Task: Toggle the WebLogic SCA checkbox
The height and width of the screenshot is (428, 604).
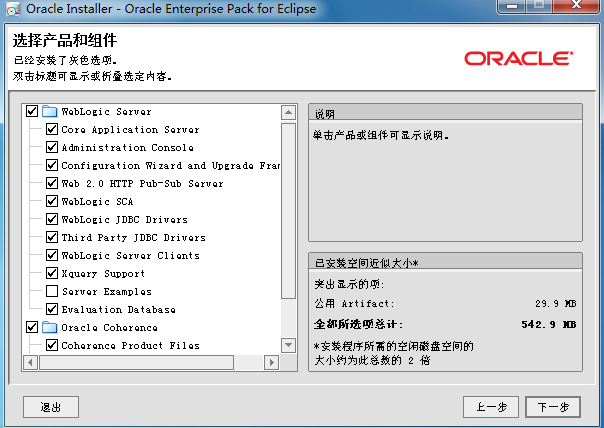Action: (x=52, y=201)
